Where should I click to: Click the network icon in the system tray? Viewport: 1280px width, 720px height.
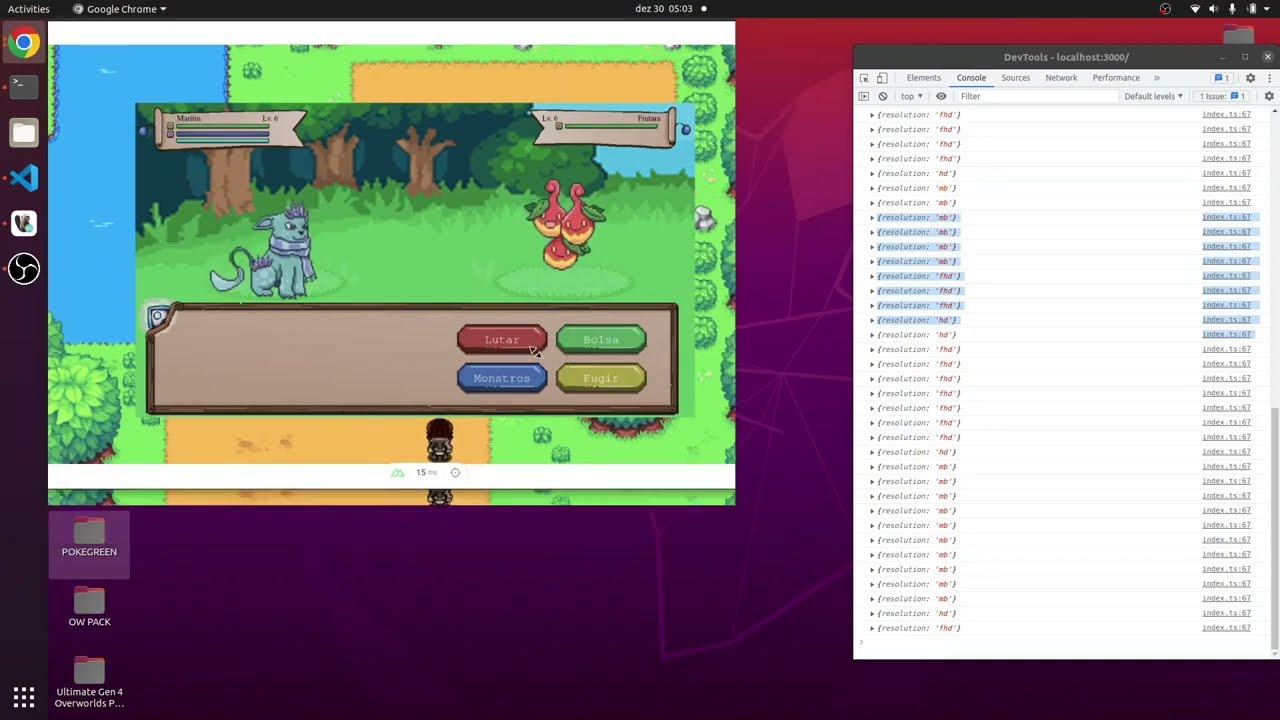coord(1195,9)
